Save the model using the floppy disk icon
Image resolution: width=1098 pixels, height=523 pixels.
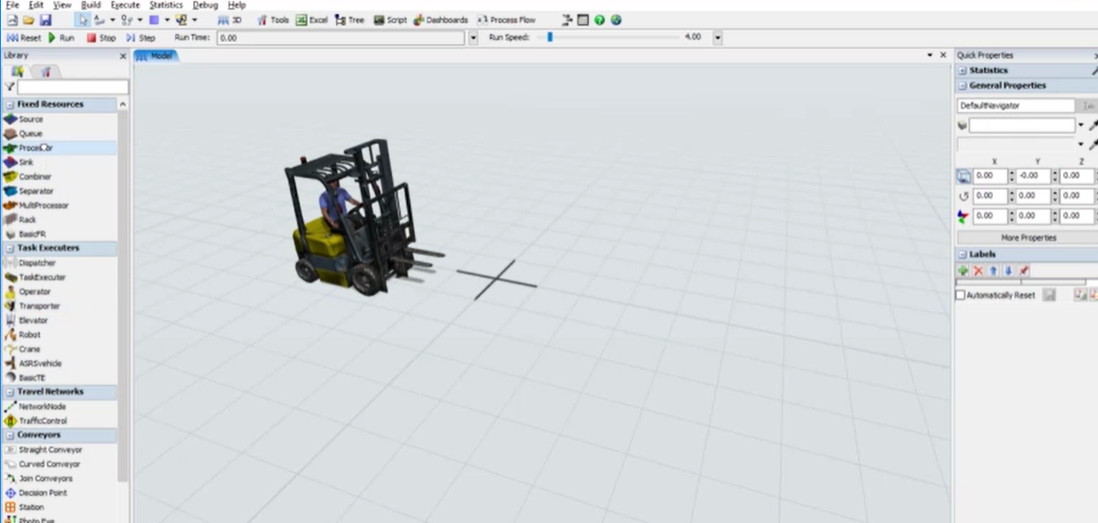(x=45, y=20)
